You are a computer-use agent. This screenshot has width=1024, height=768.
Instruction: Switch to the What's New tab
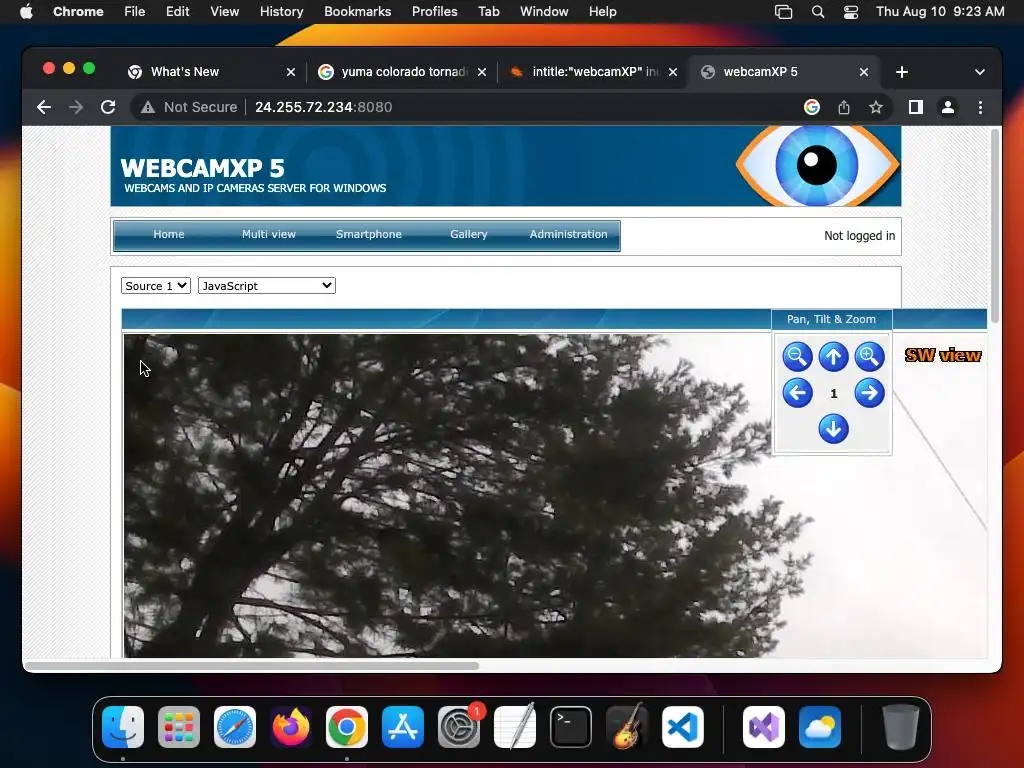pyautogui.click(x=210, y=72)
